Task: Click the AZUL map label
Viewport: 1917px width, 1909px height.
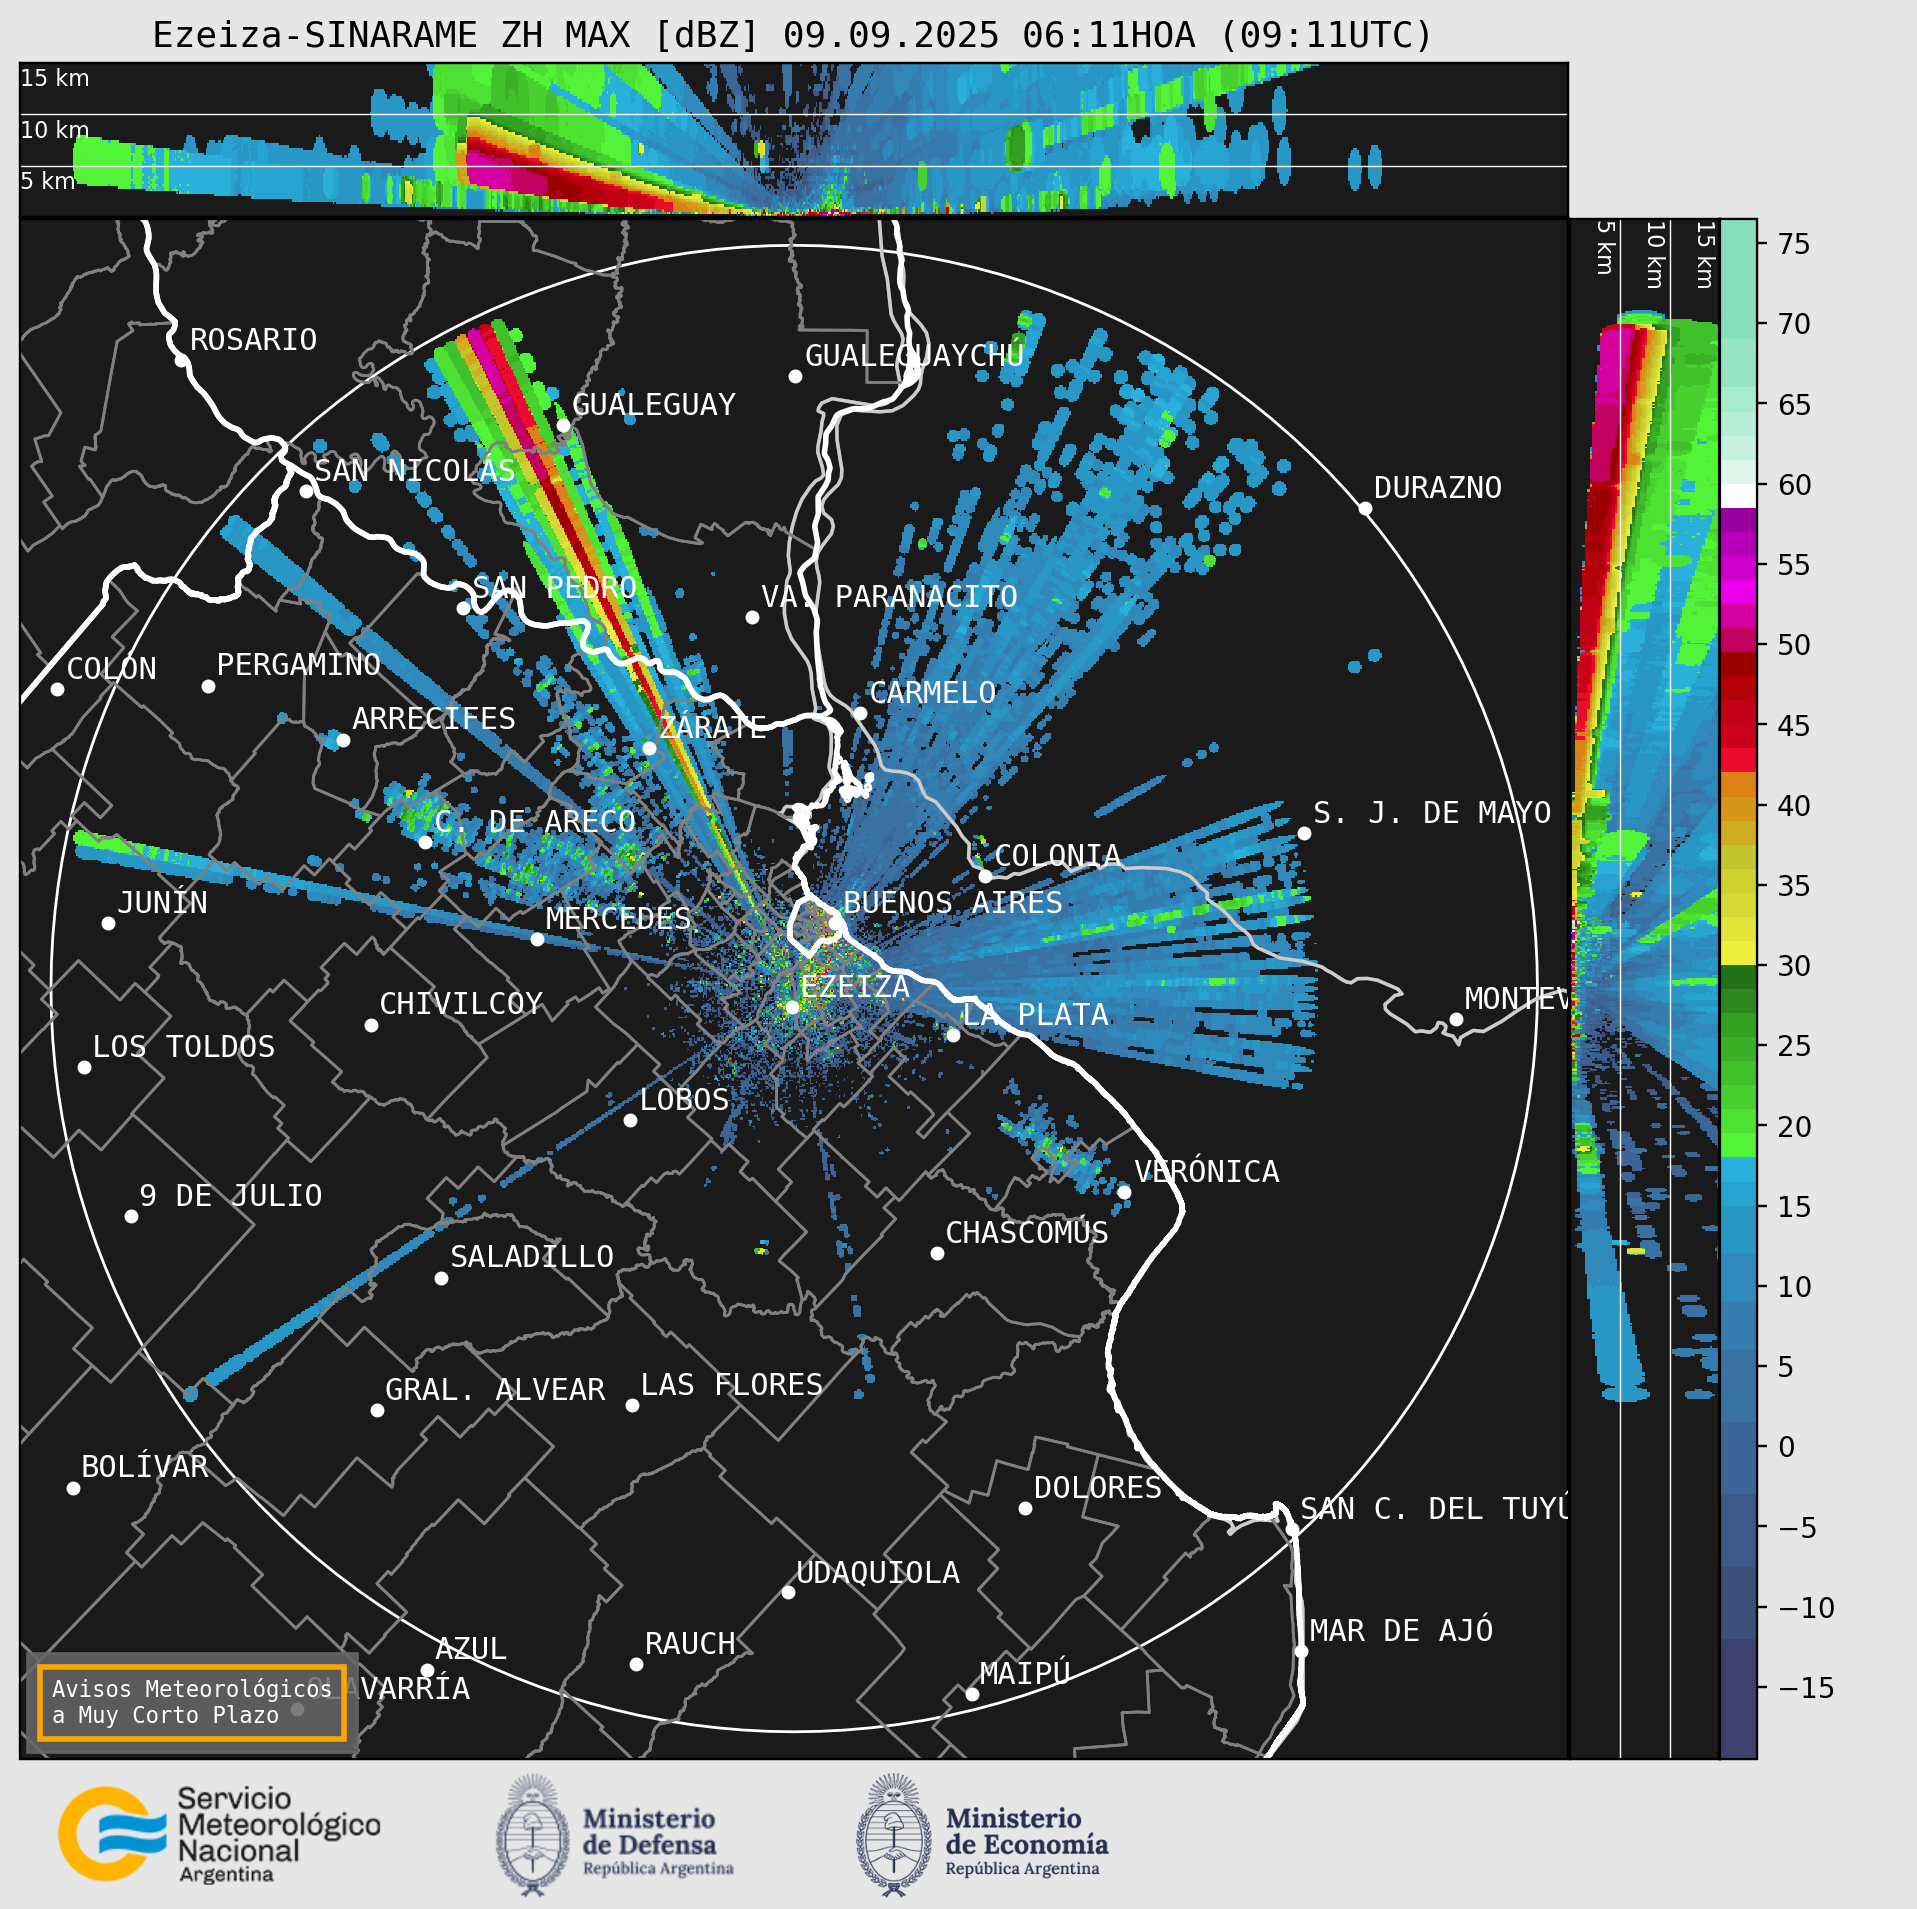Action: pyautogui.click(x=471, y=1648)
